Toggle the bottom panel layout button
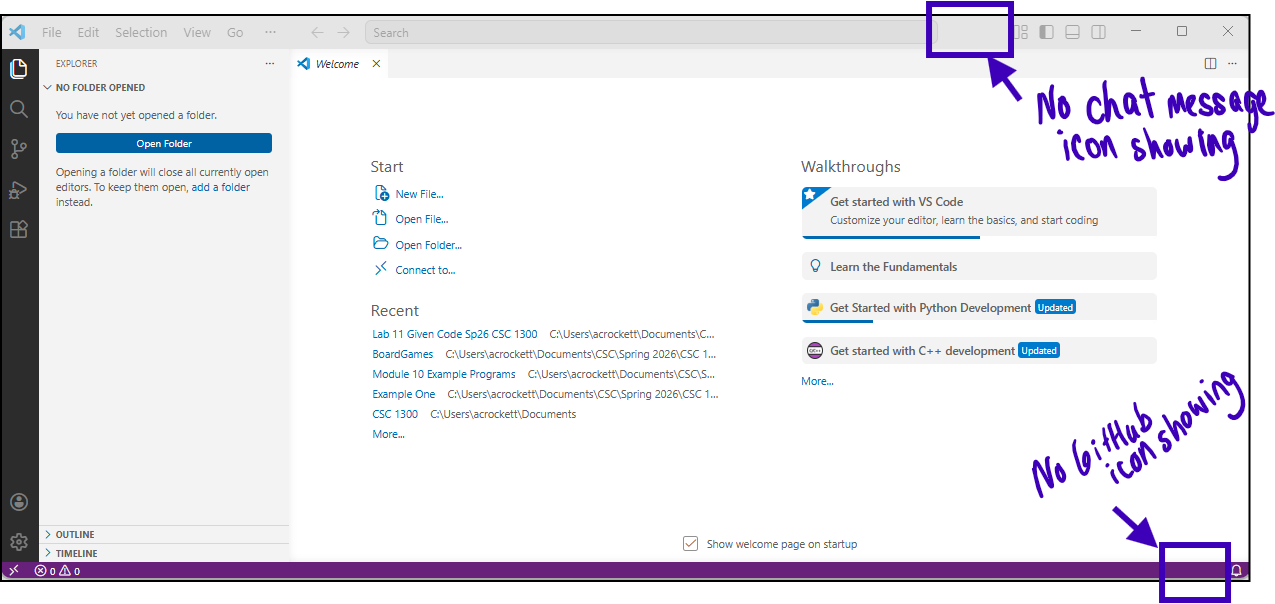Viewport: 1275px width, 604px height. 1072,32
